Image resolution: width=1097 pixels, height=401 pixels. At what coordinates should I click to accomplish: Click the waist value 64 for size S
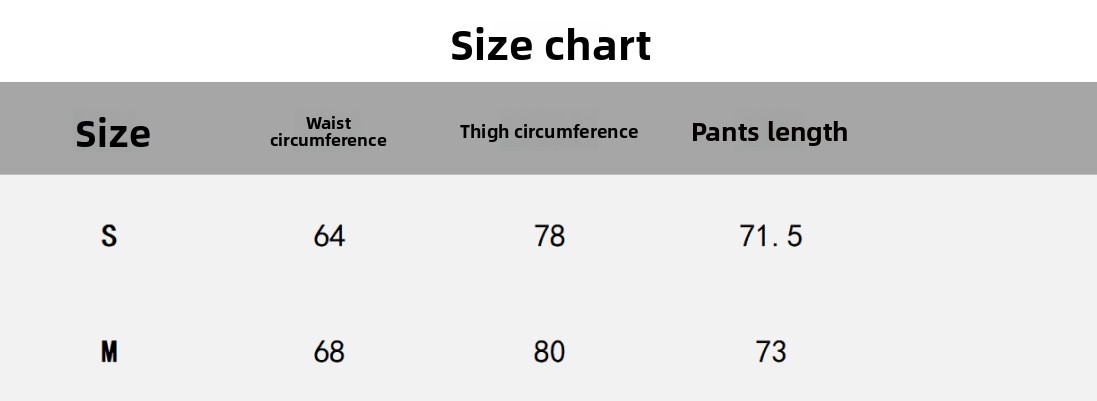329,236
